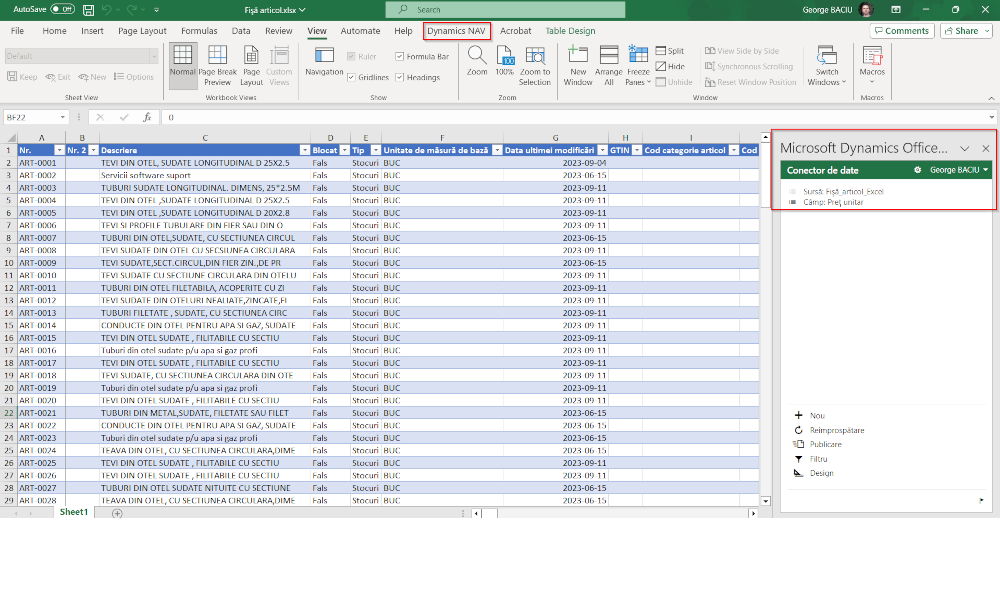This screenshot has height=600, width=1000.
Task: Open George BACIU user dropdown in pane
Action: pos(959,170)
